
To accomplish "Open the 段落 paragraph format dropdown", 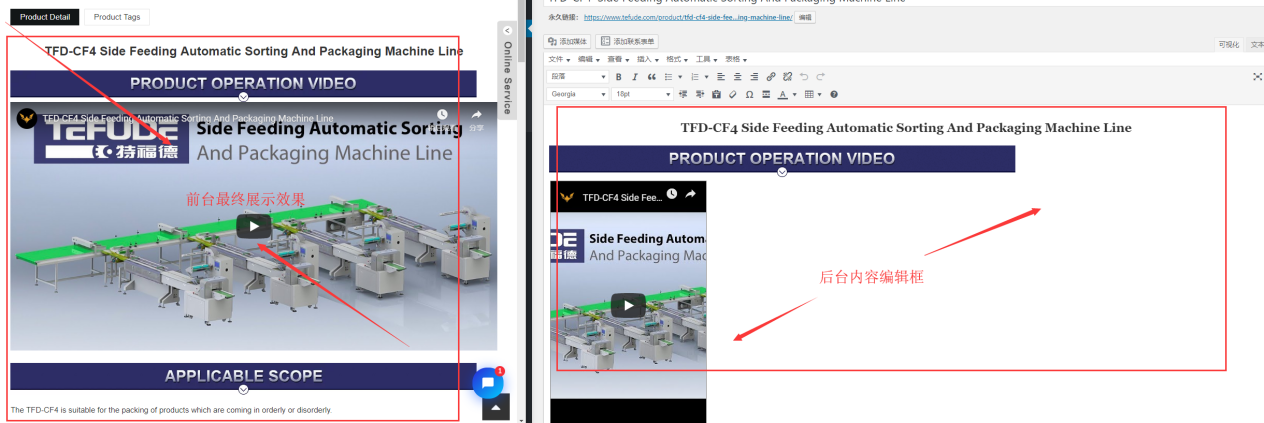I will coord(577,77).
